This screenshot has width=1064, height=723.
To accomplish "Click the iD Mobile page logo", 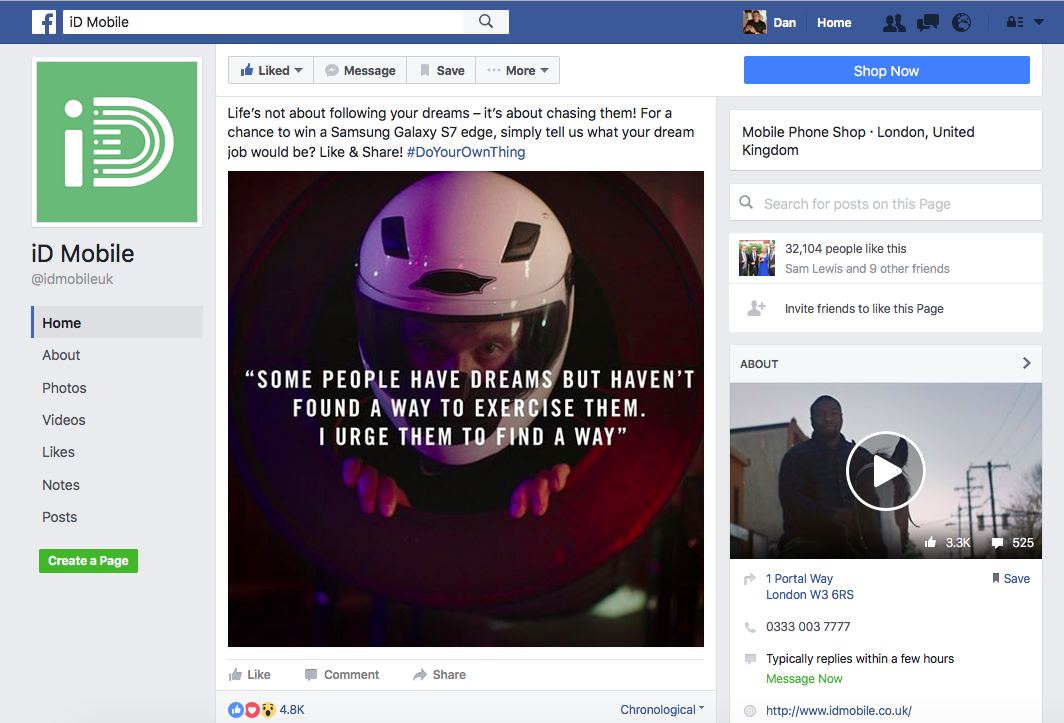I will (117, 142).
